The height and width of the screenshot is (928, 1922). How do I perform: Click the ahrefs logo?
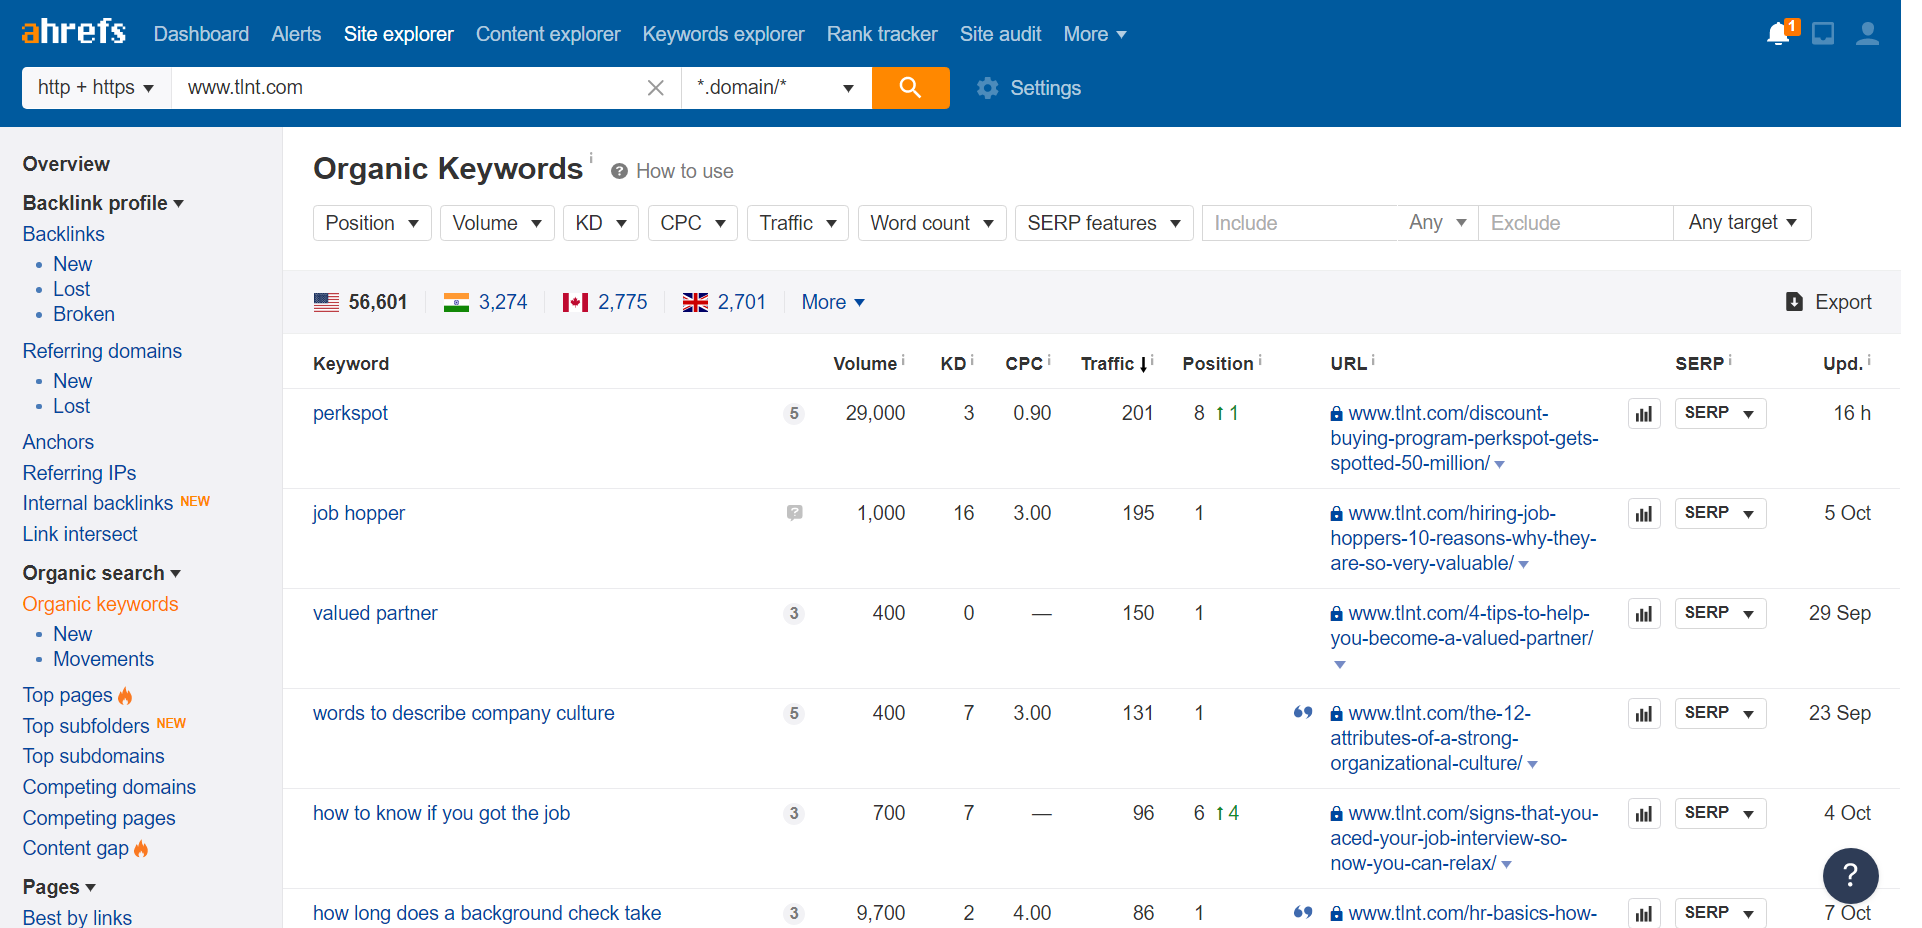(x=74, y=32)
